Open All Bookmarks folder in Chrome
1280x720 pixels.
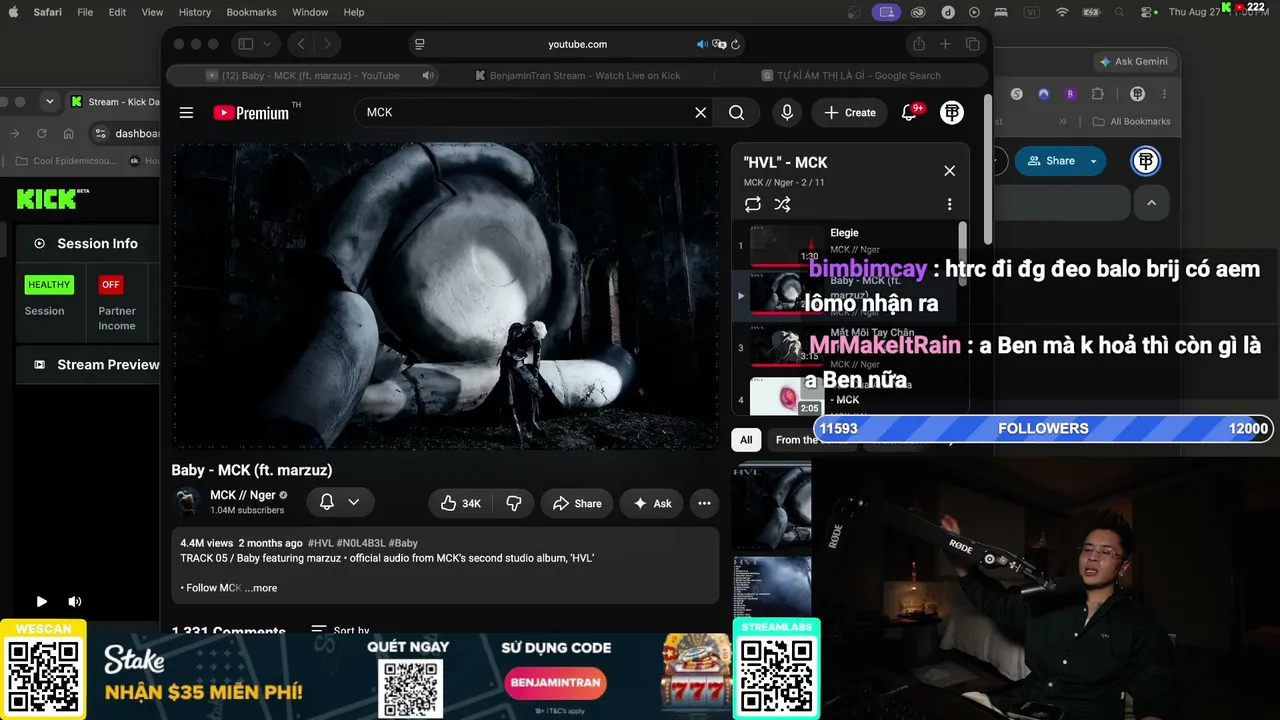pos(1133,121)
